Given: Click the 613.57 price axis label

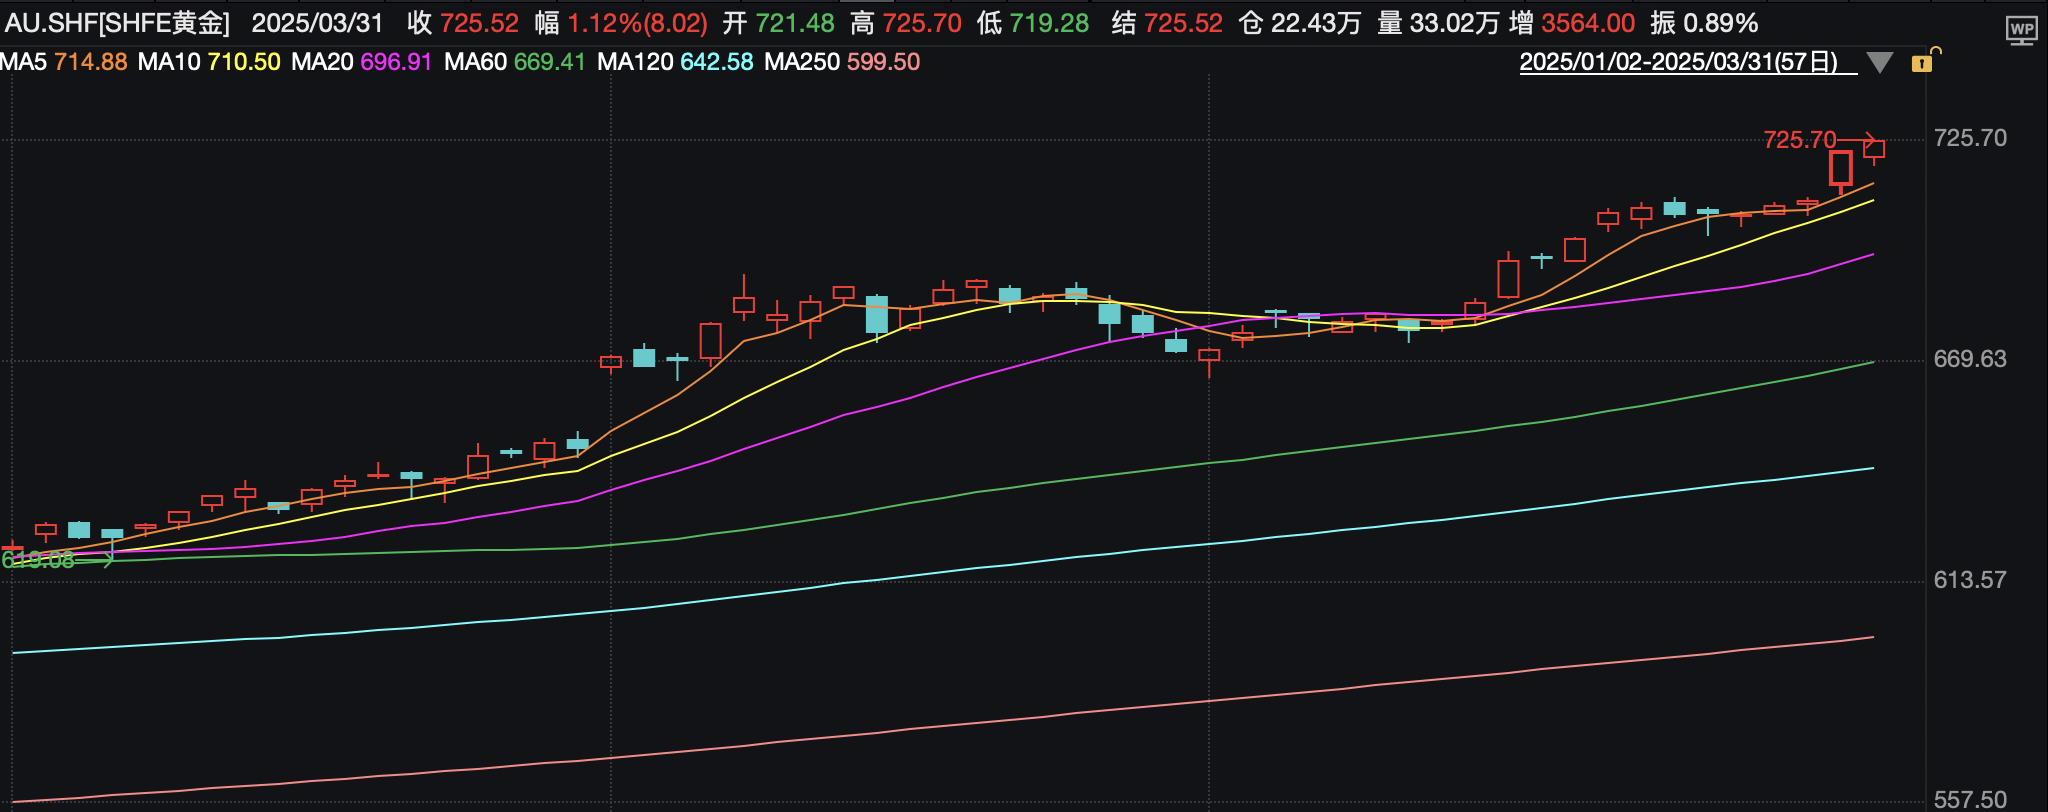Looking at the screenshot, I should click(x=1969, y=580).
